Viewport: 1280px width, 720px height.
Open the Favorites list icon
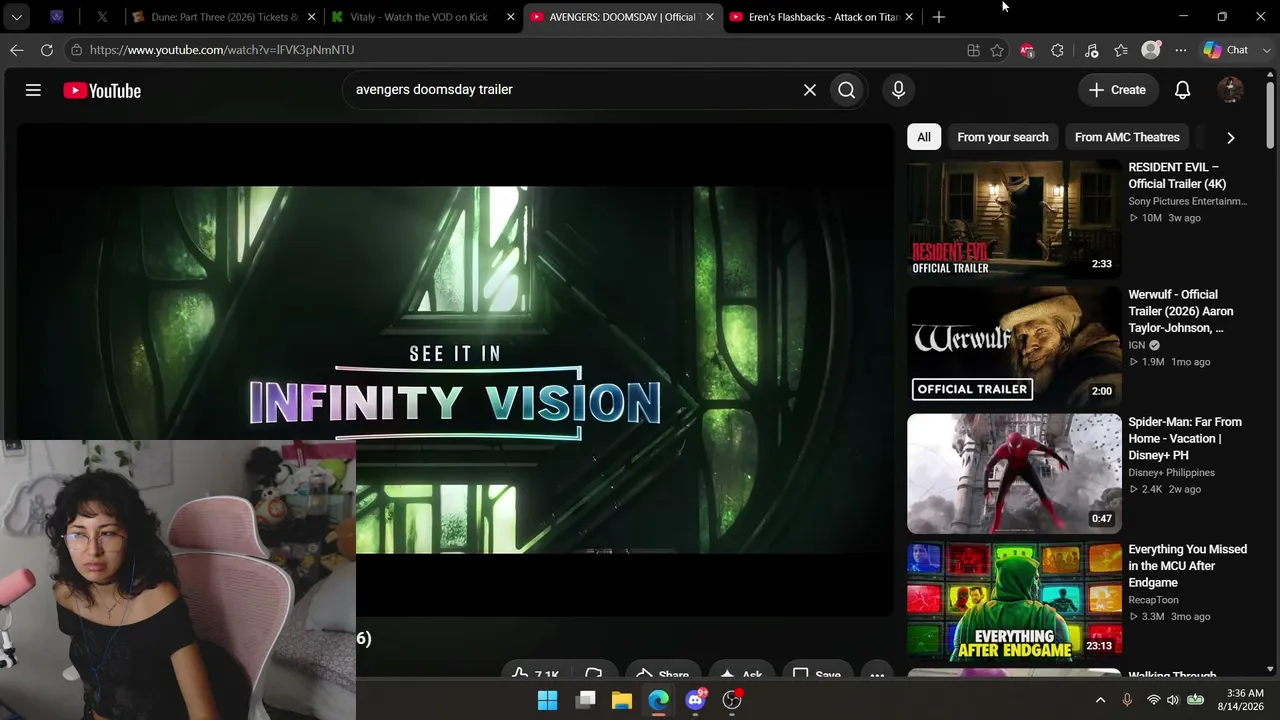pos(1121,50)
